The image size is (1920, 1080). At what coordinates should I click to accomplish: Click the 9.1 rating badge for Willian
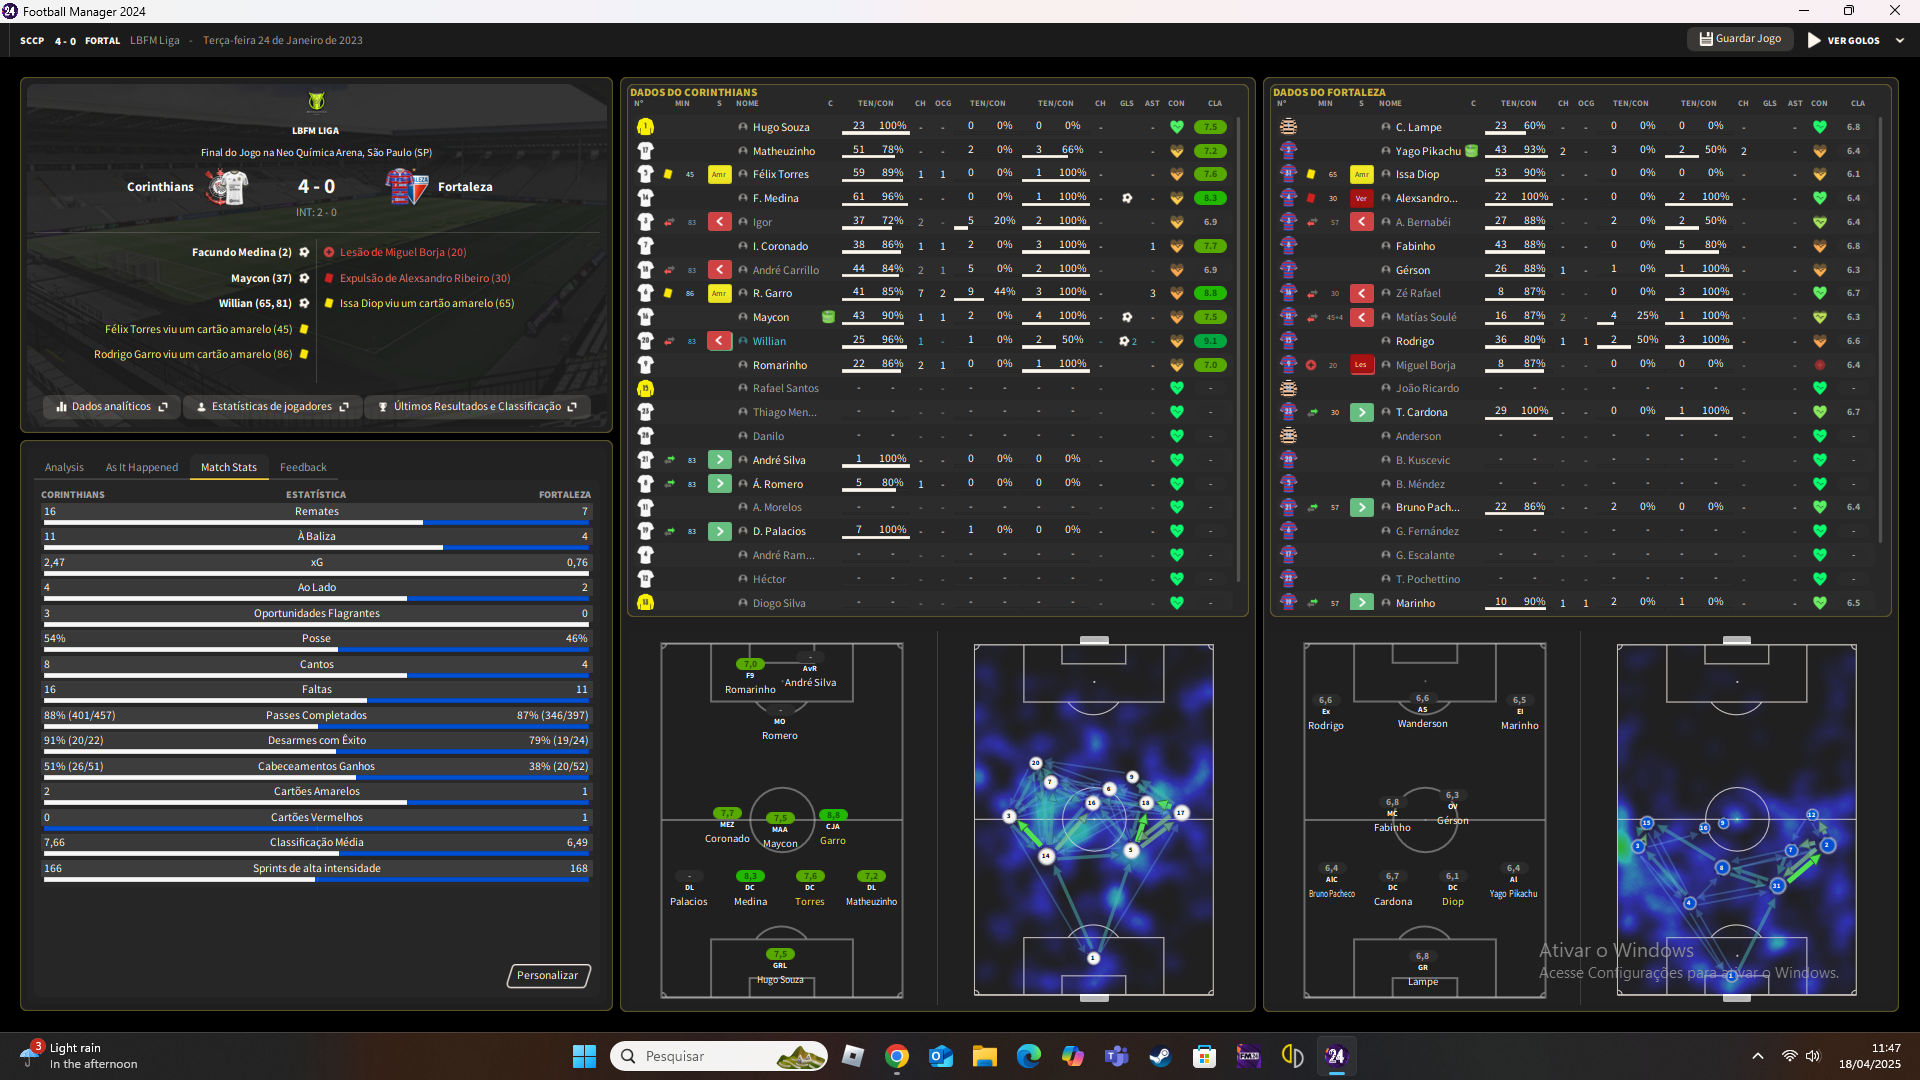pos(1210,341)
